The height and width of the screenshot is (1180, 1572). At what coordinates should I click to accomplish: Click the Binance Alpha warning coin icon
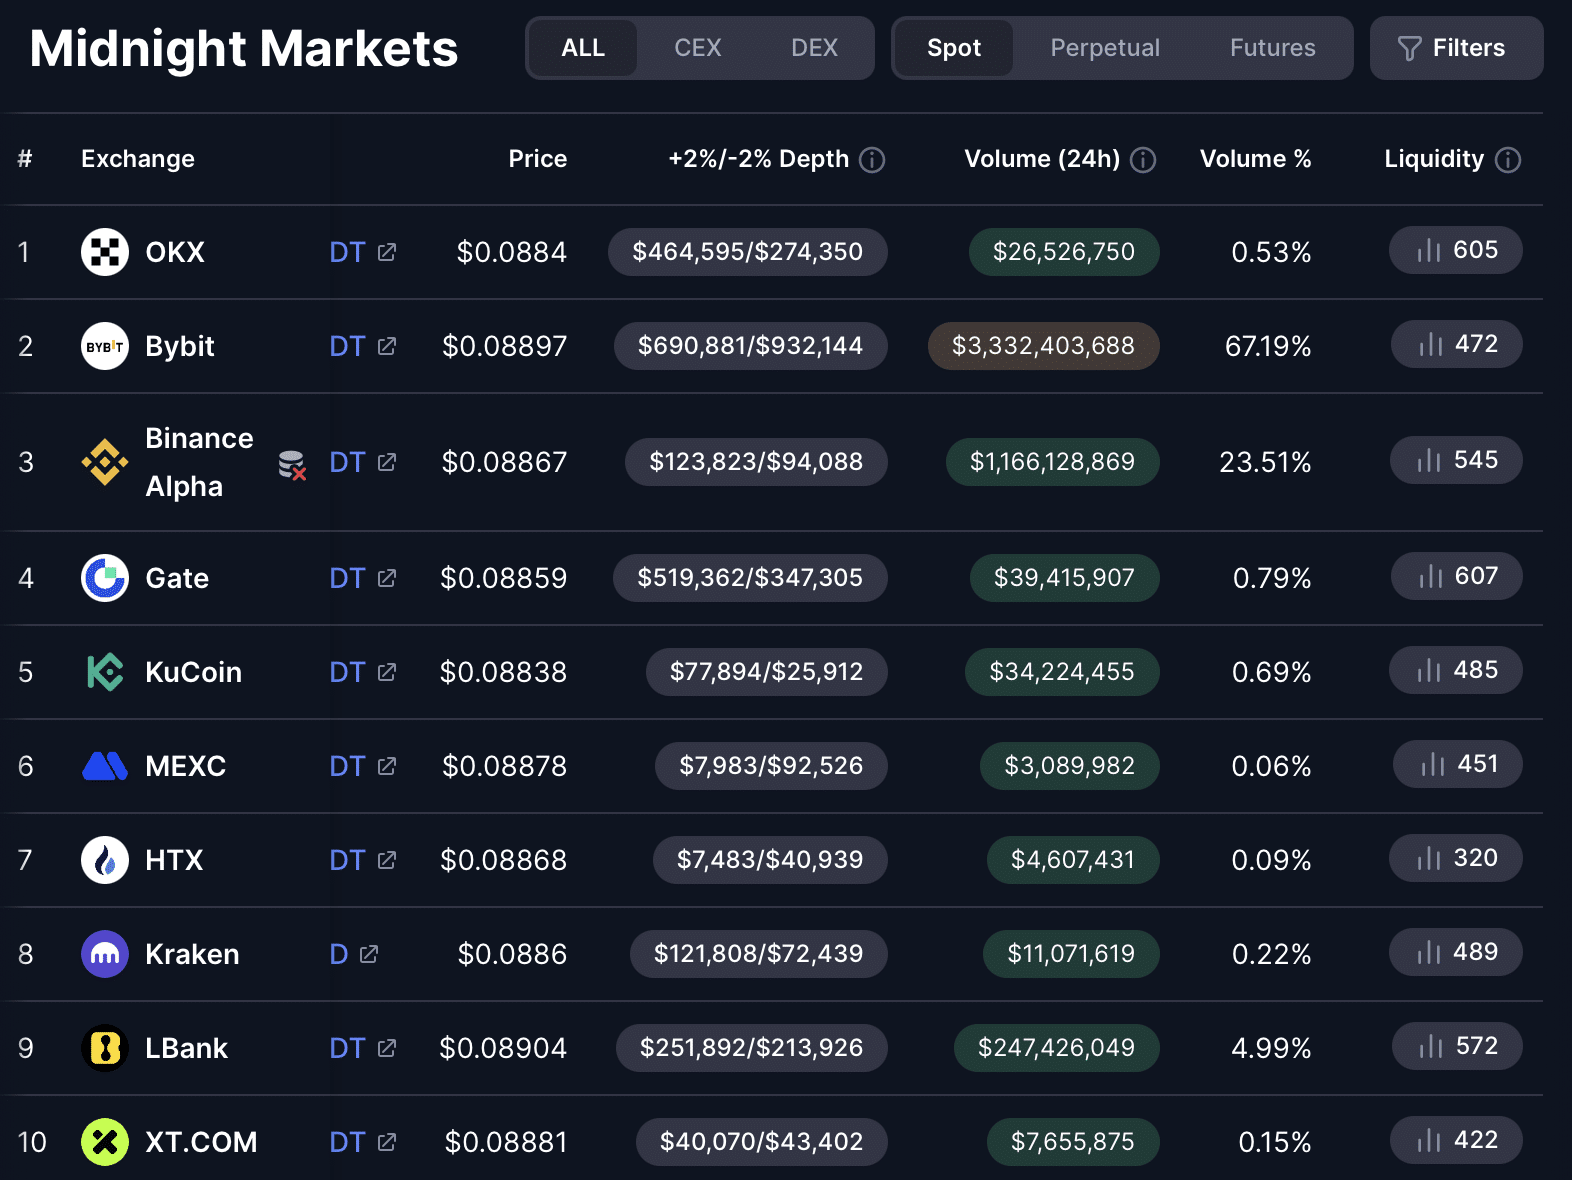pos(292,464)
